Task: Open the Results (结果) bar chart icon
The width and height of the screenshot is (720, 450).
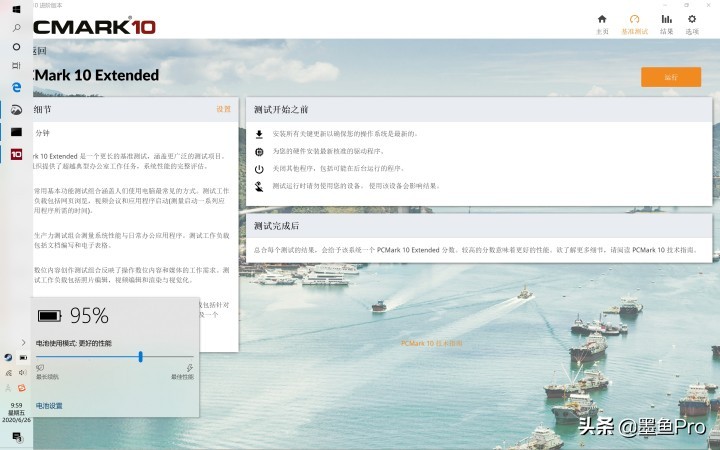Action: pos(666,19)
